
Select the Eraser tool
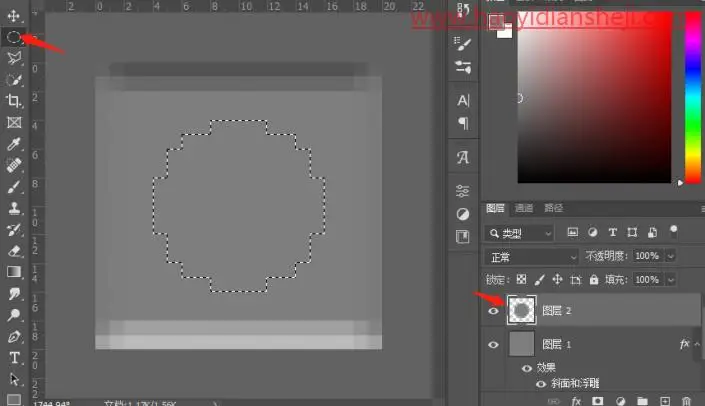(14, 250)
